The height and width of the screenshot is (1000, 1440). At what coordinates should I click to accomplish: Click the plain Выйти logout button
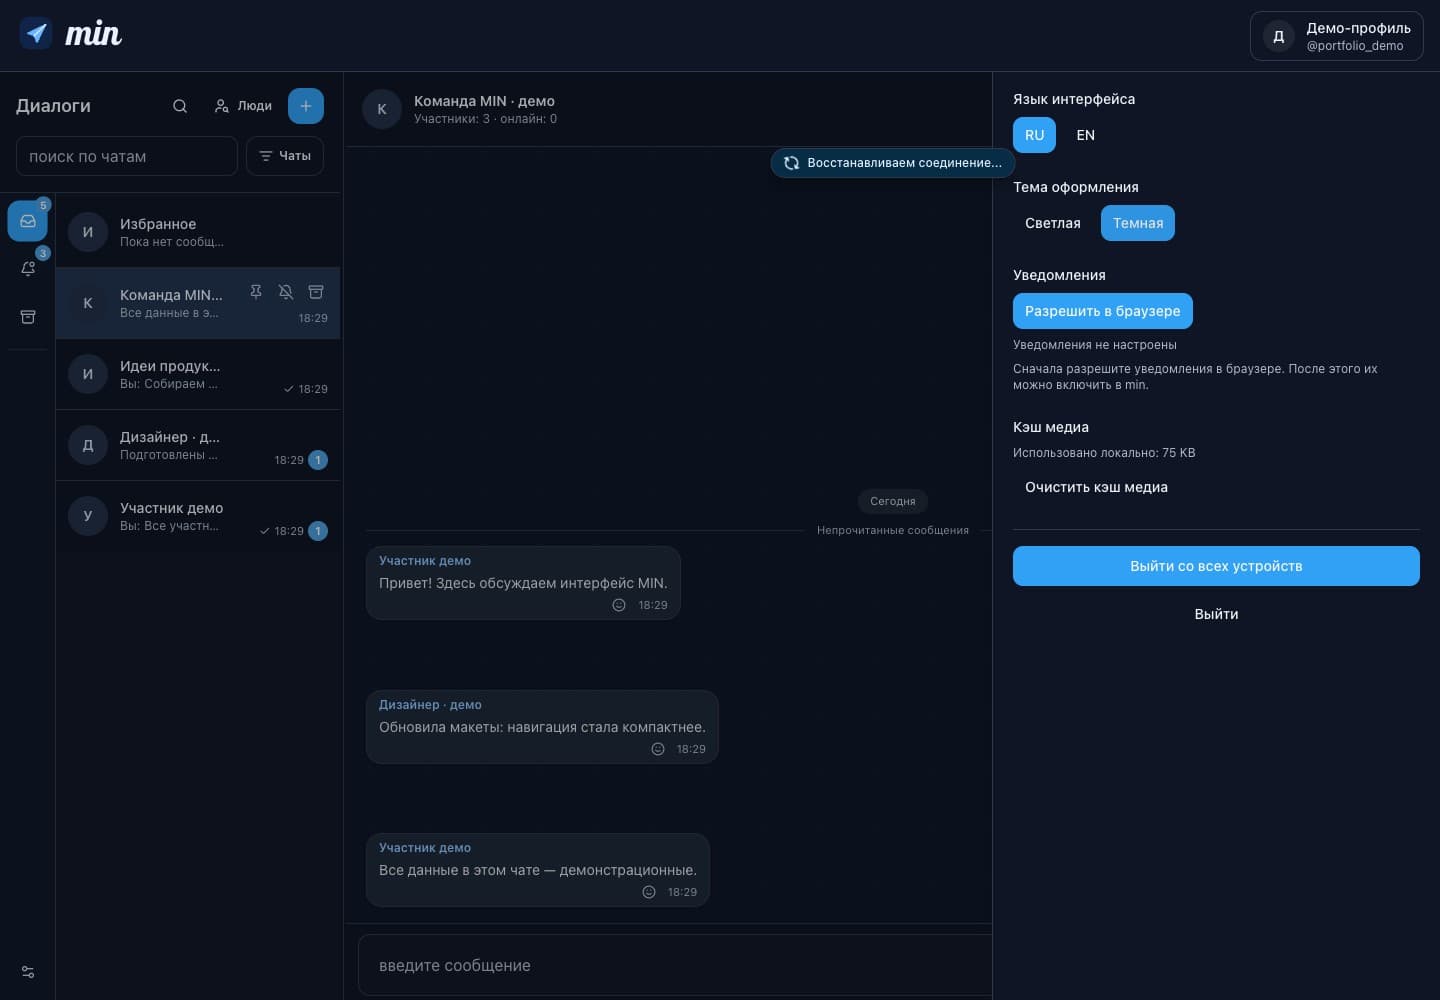point(1216,614)
